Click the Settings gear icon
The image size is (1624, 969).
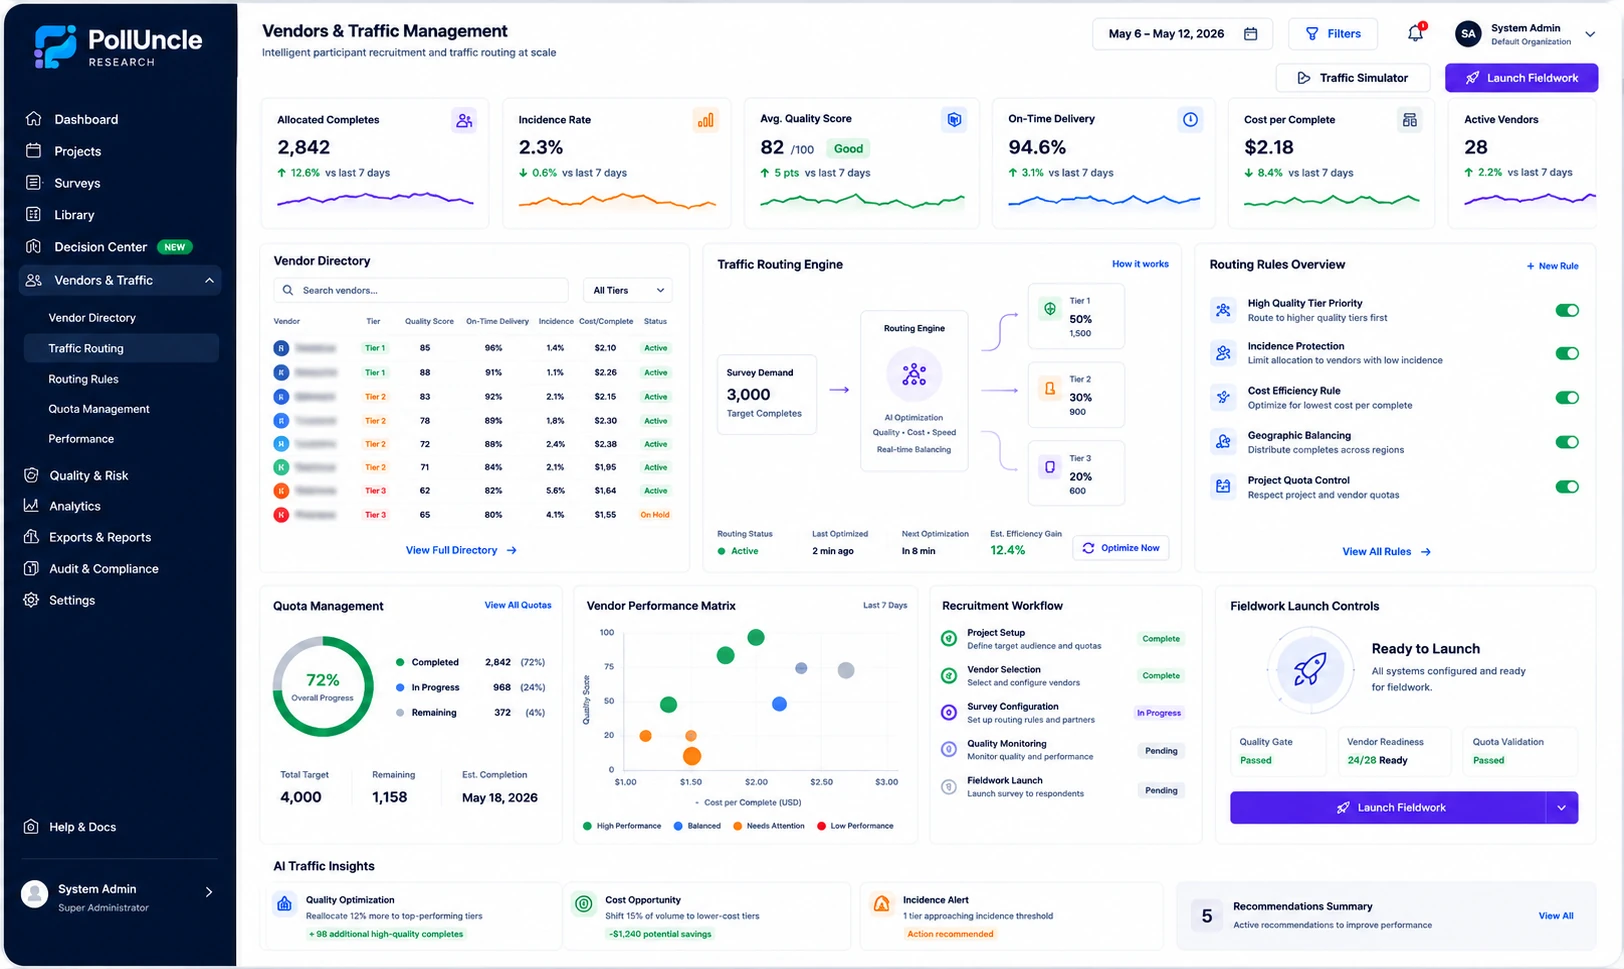tap(31, 600)
